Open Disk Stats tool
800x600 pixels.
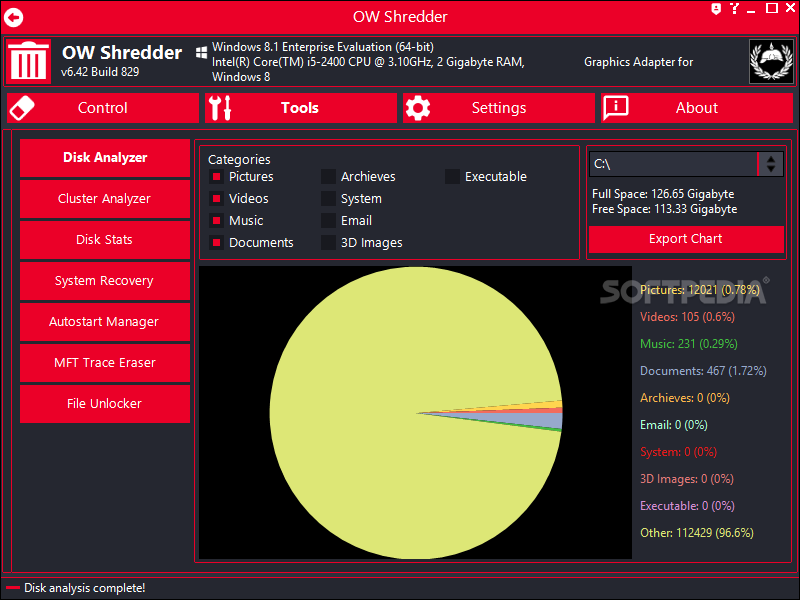coord(105,240)
